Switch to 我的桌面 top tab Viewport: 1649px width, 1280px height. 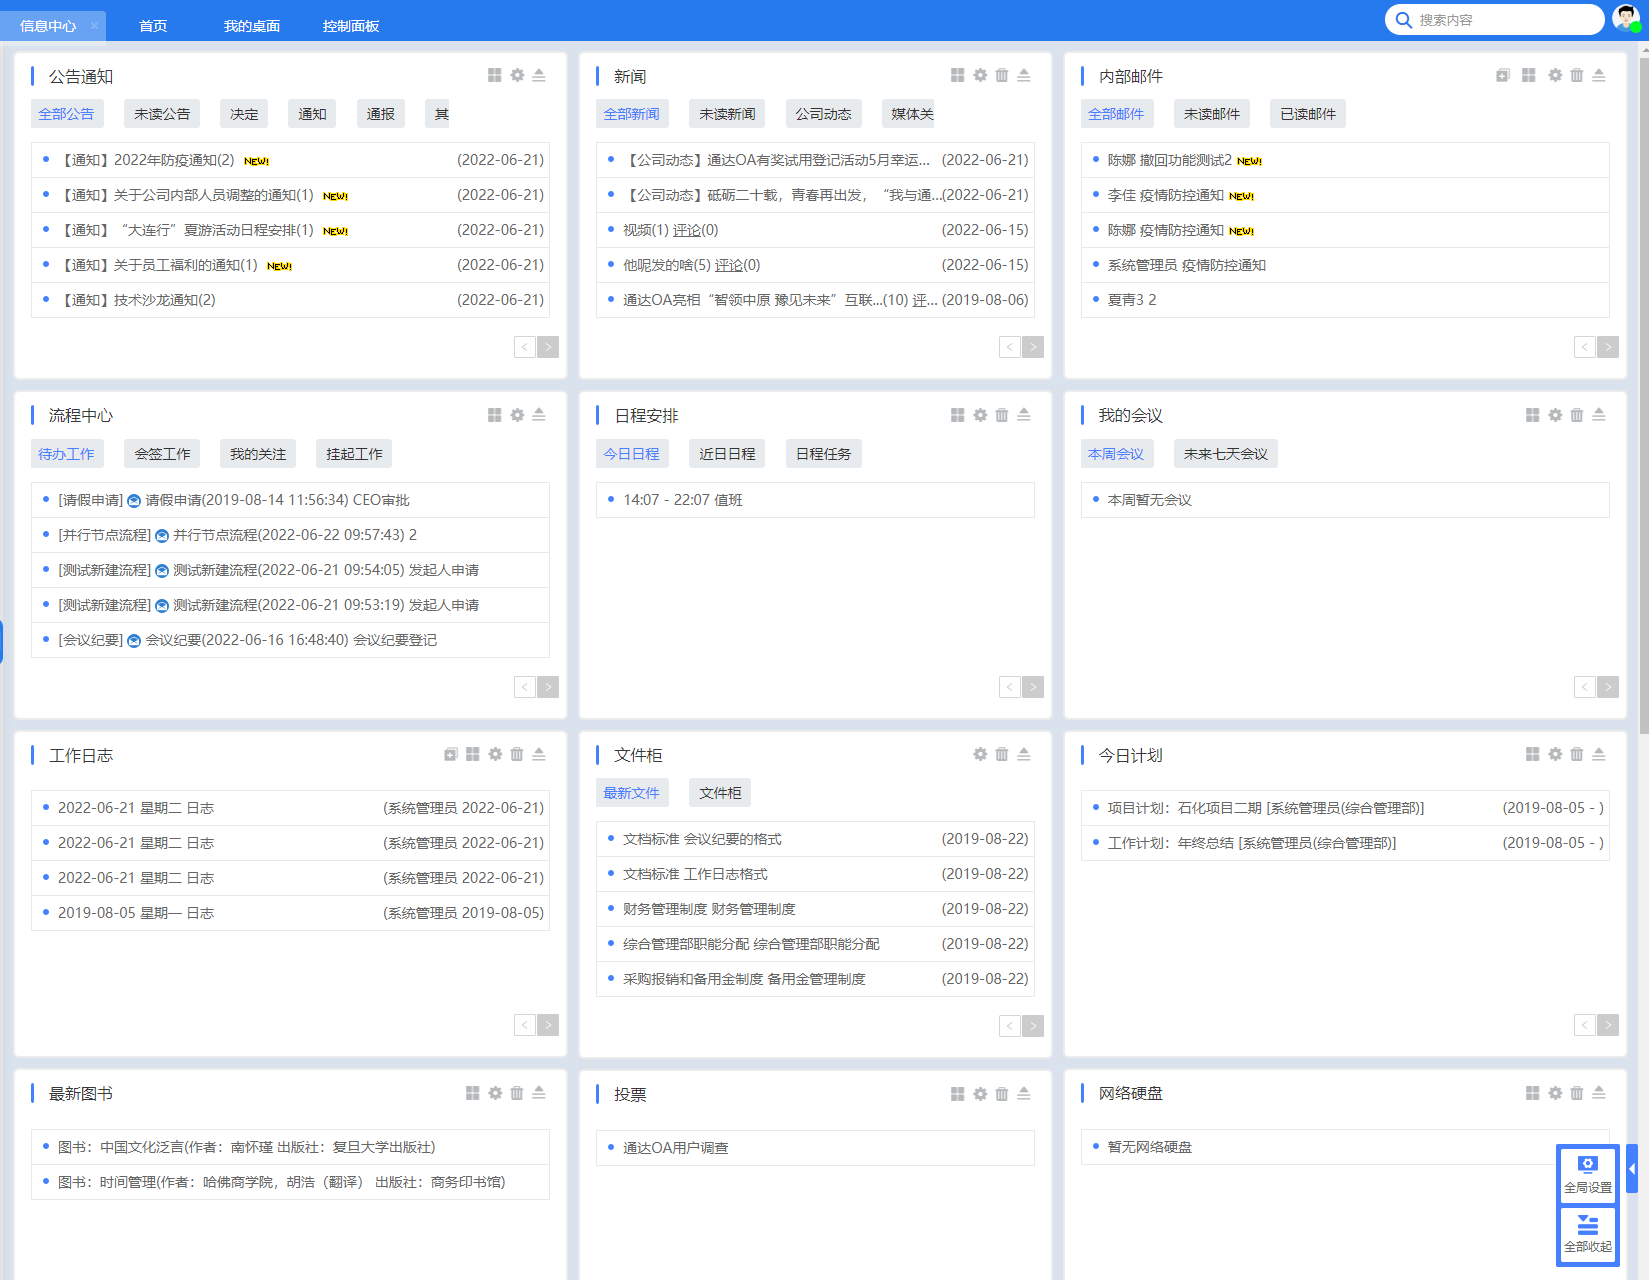coord(252,26)
